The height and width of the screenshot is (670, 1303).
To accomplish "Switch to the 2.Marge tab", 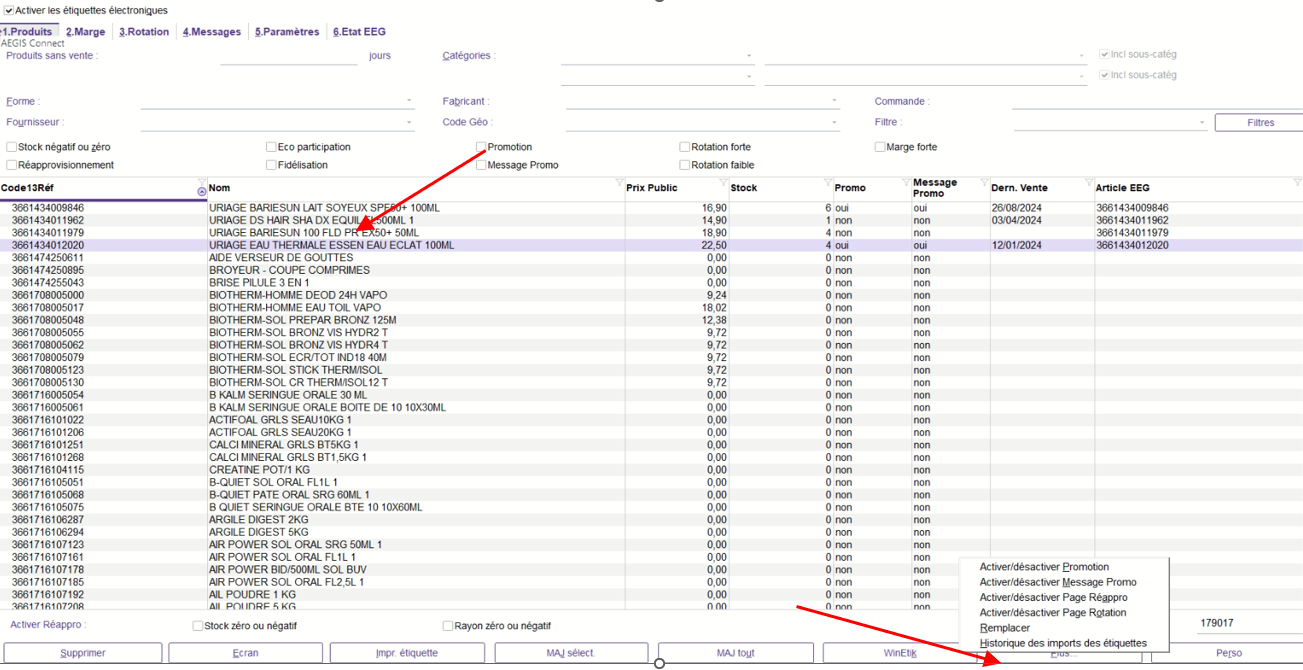I will coord(85,32).
